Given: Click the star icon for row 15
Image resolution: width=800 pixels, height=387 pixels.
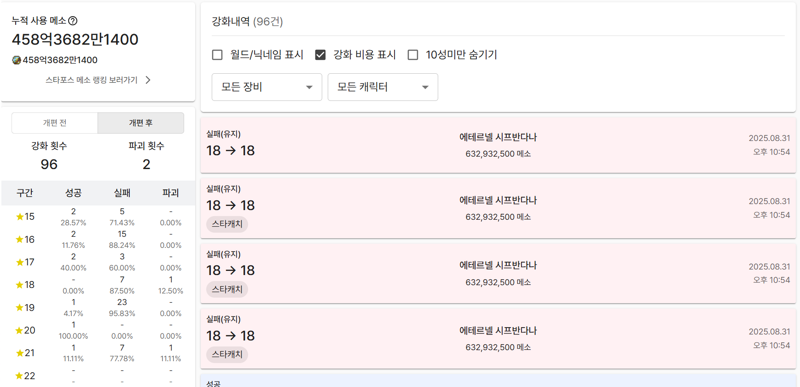Looking at the screenshot, I should (20, 217).
